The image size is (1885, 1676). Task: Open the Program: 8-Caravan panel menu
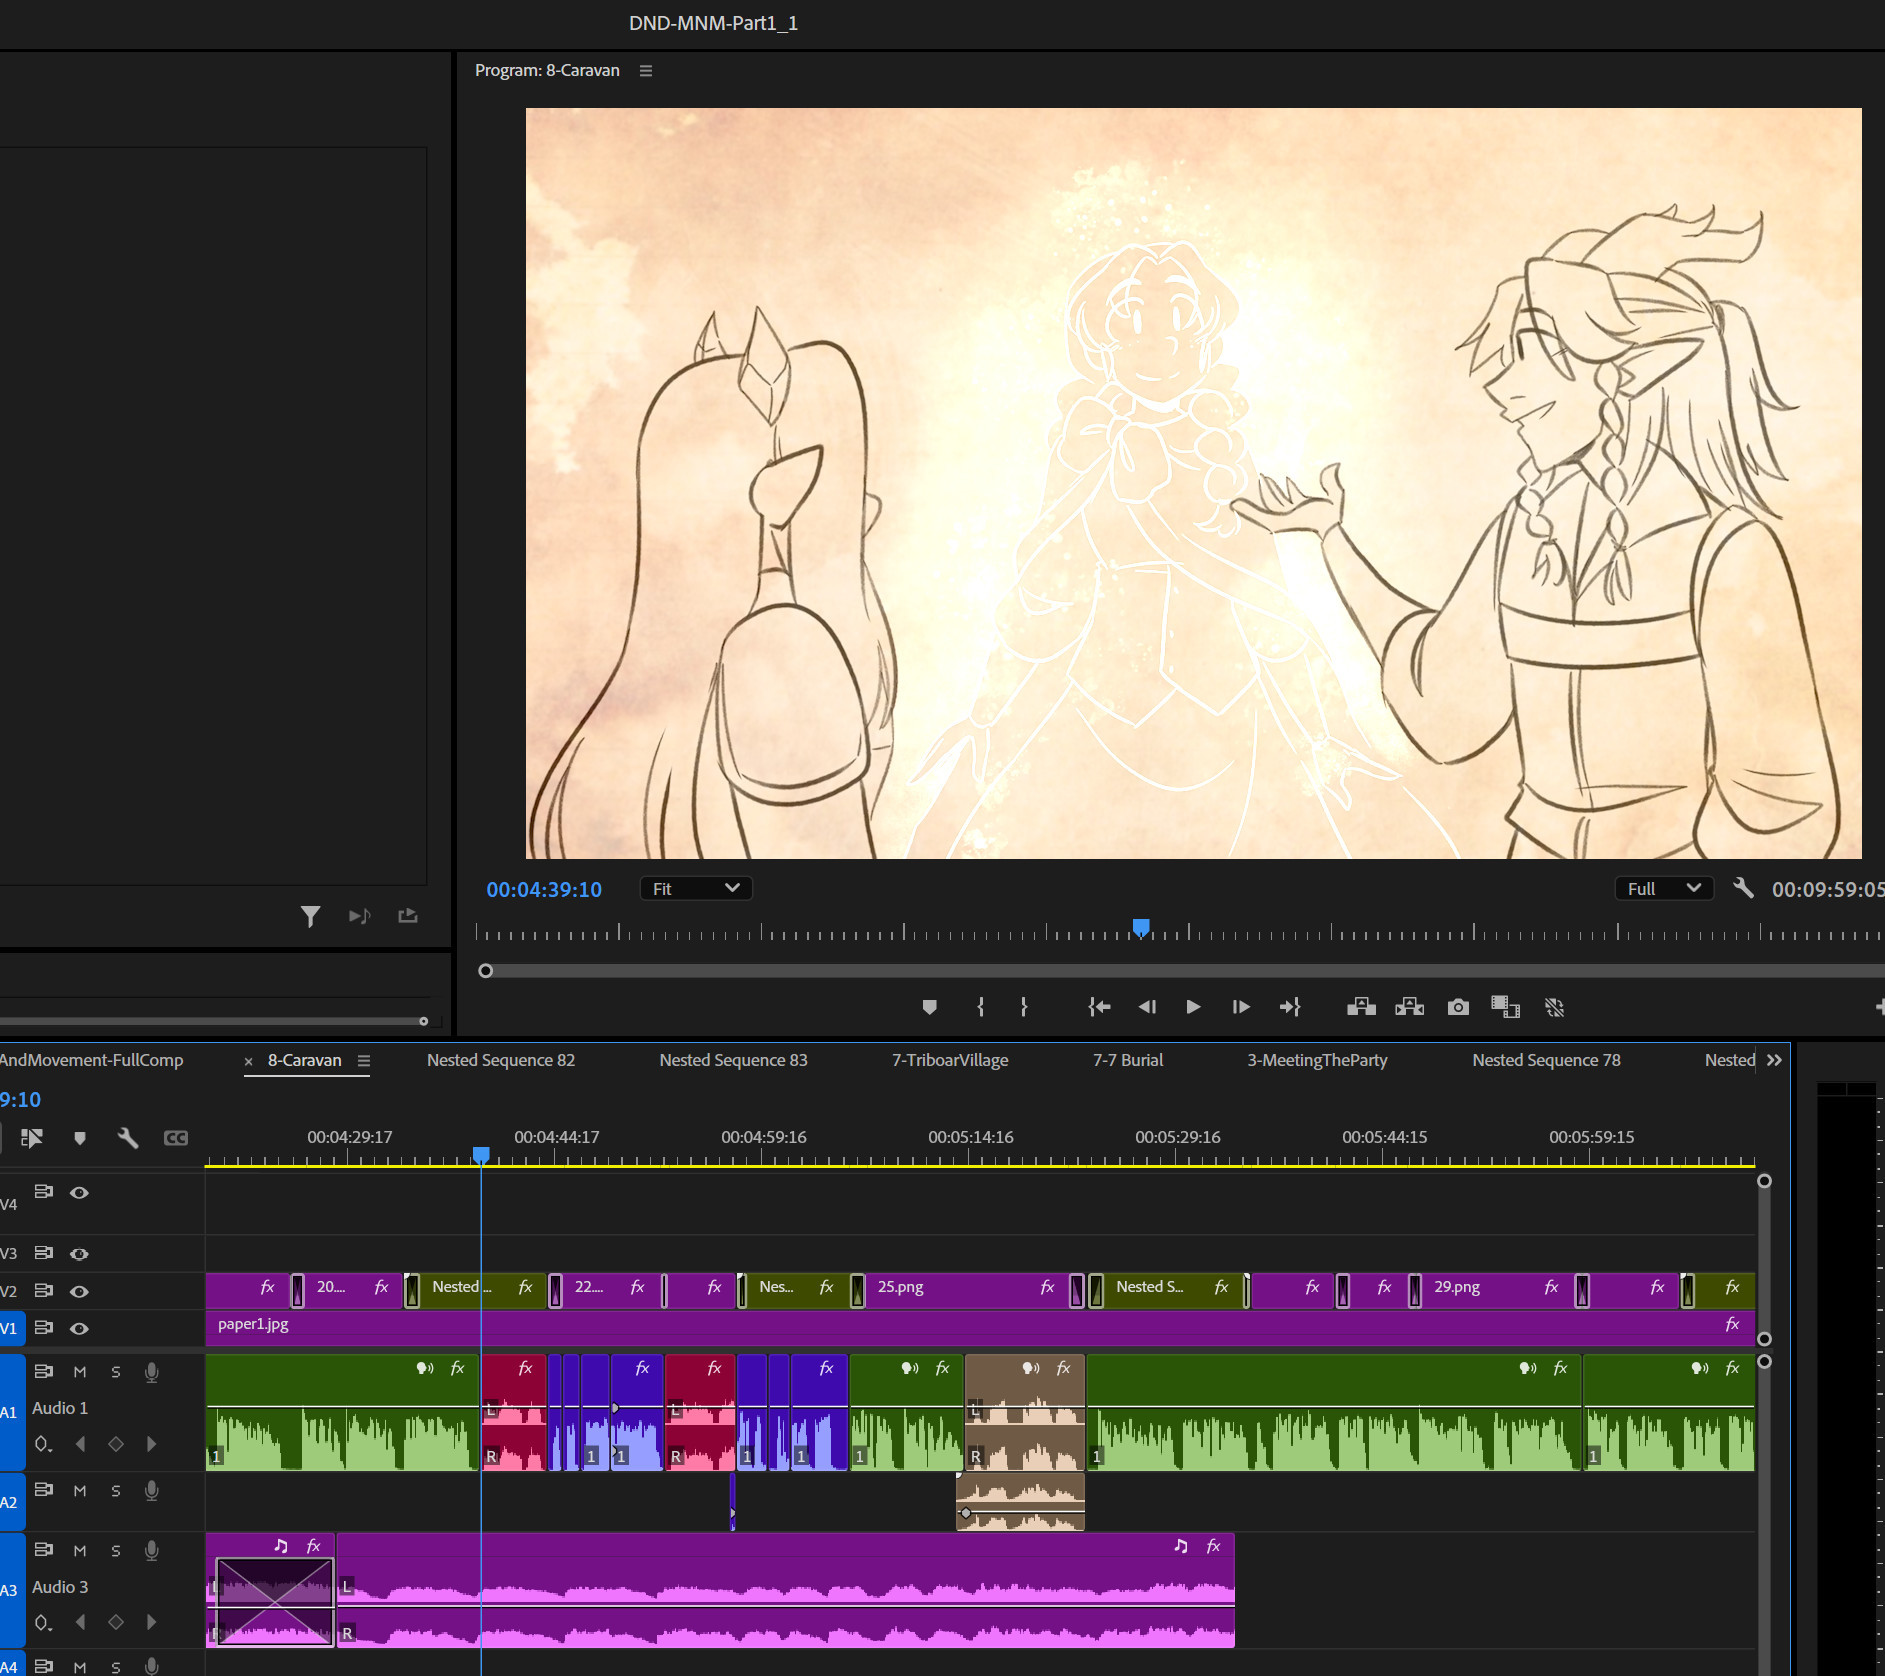(x=646, y=71)
